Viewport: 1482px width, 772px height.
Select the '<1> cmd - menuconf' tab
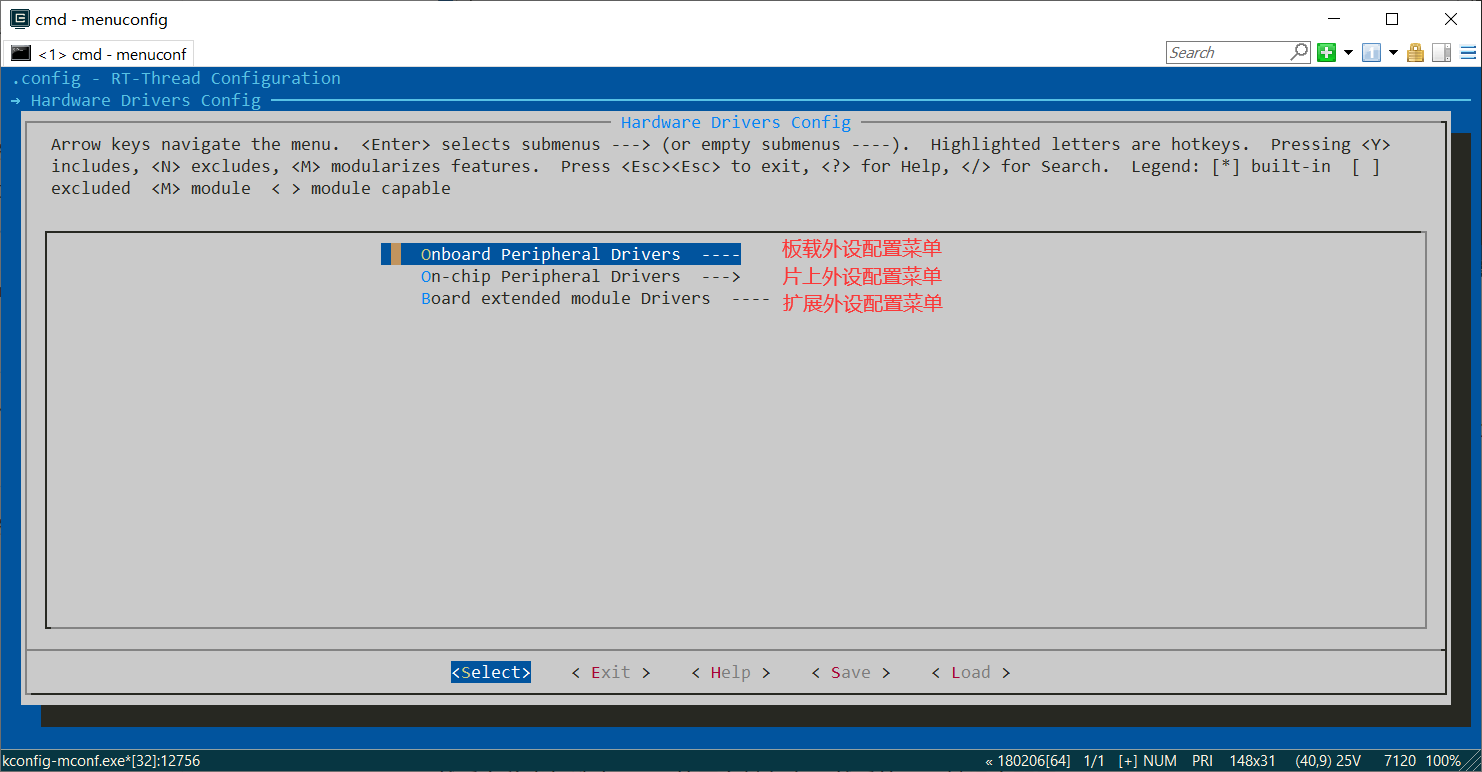pos(98,54)
